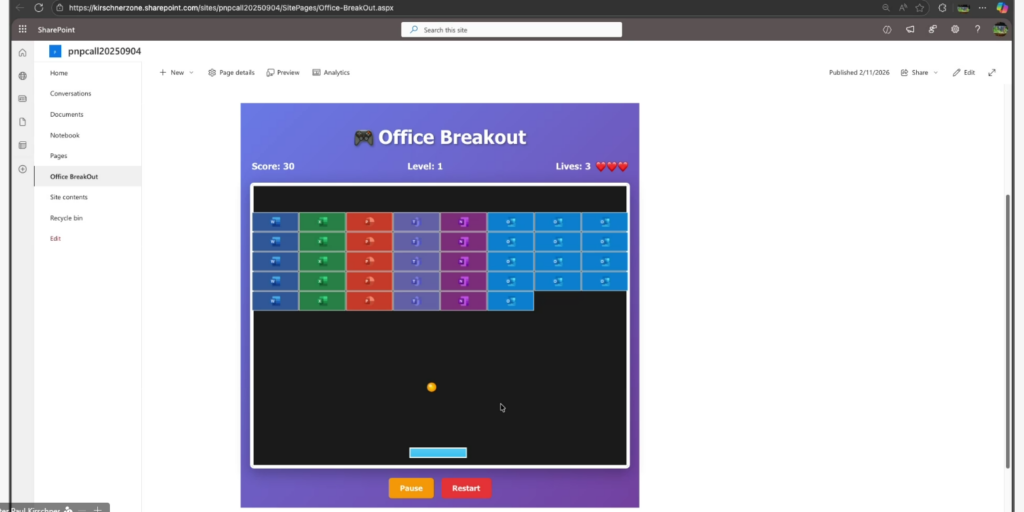1024x512 pixels.
Task: Click the circular icon left of megaphone
Action: 887,29
